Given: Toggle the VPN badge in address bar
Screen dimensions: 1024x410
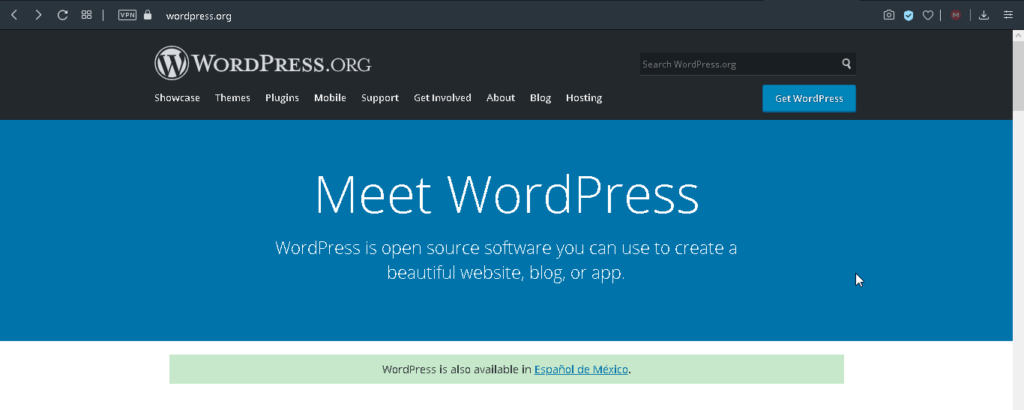Looking at the screenshot, I should 127,15.
